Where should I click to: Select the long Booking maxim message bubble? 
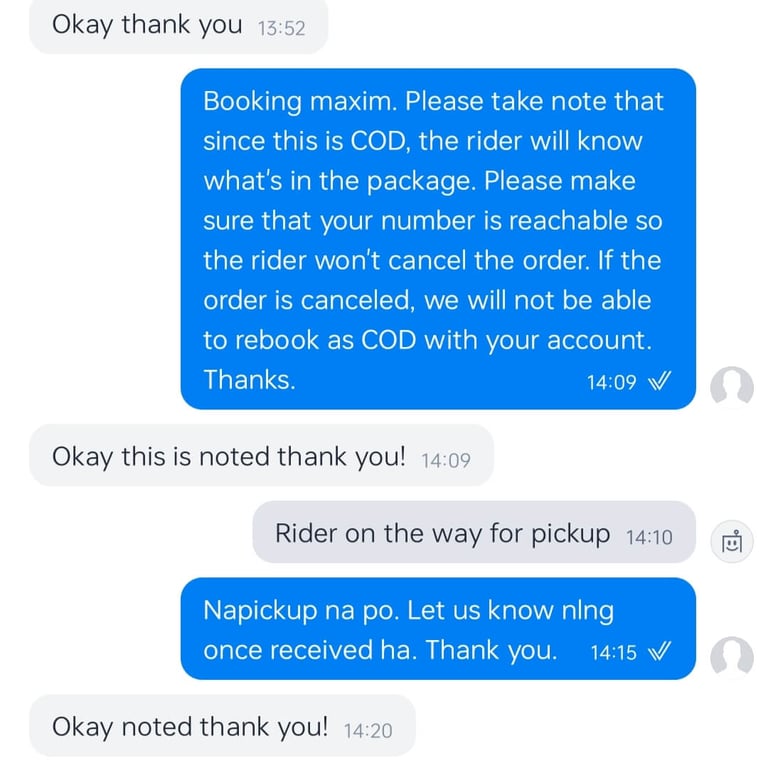click(438, 239)
